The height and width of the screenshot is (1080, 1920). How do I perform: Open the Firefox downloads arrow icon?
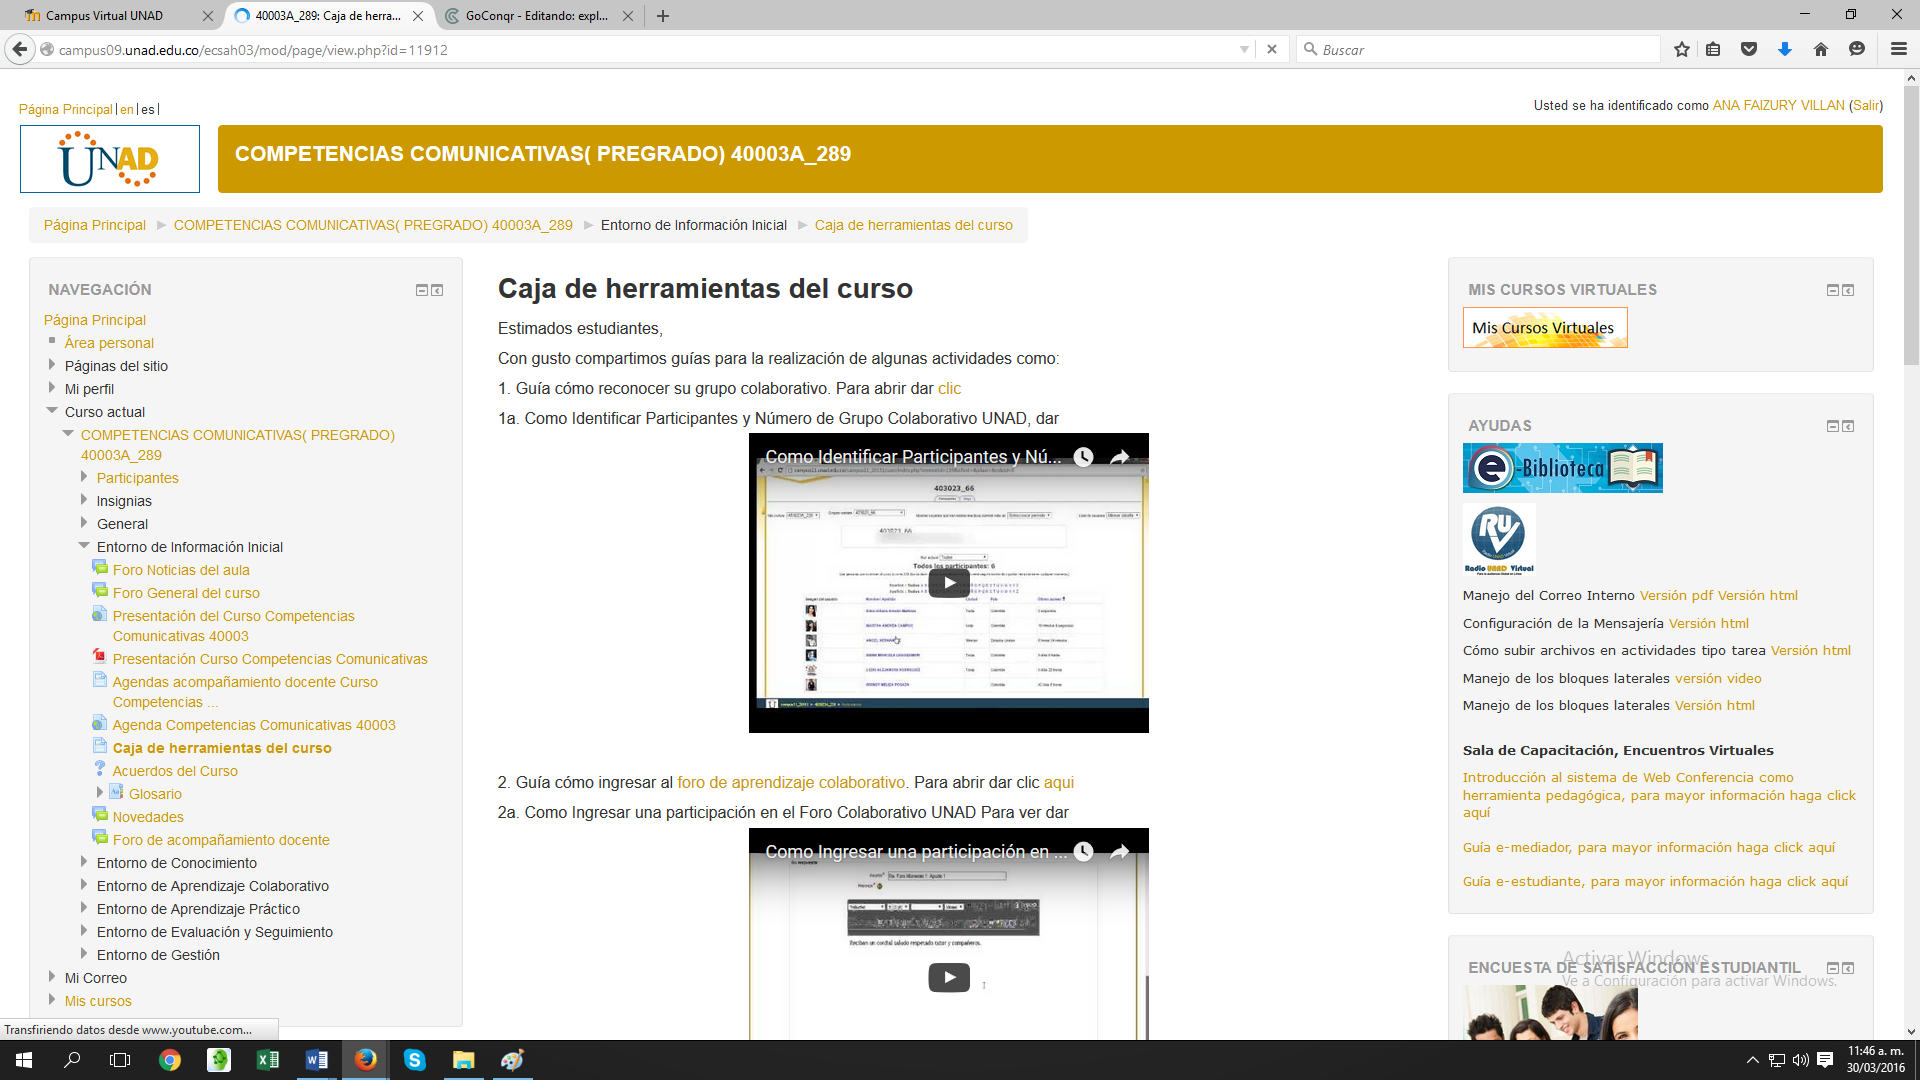point(1785,49)
